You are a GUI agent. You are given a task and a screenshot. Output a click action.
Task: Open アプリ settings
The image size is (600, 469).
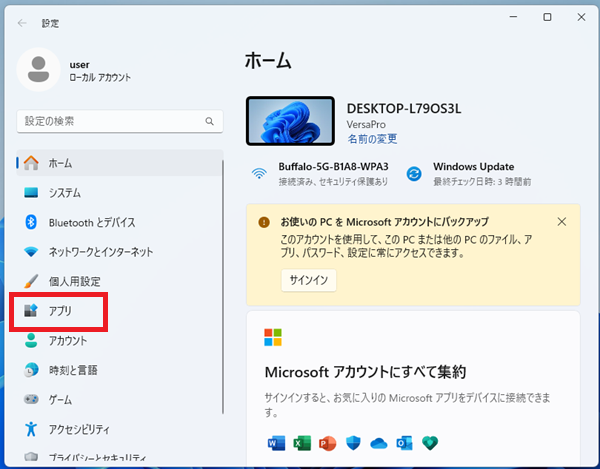(120, 311)
